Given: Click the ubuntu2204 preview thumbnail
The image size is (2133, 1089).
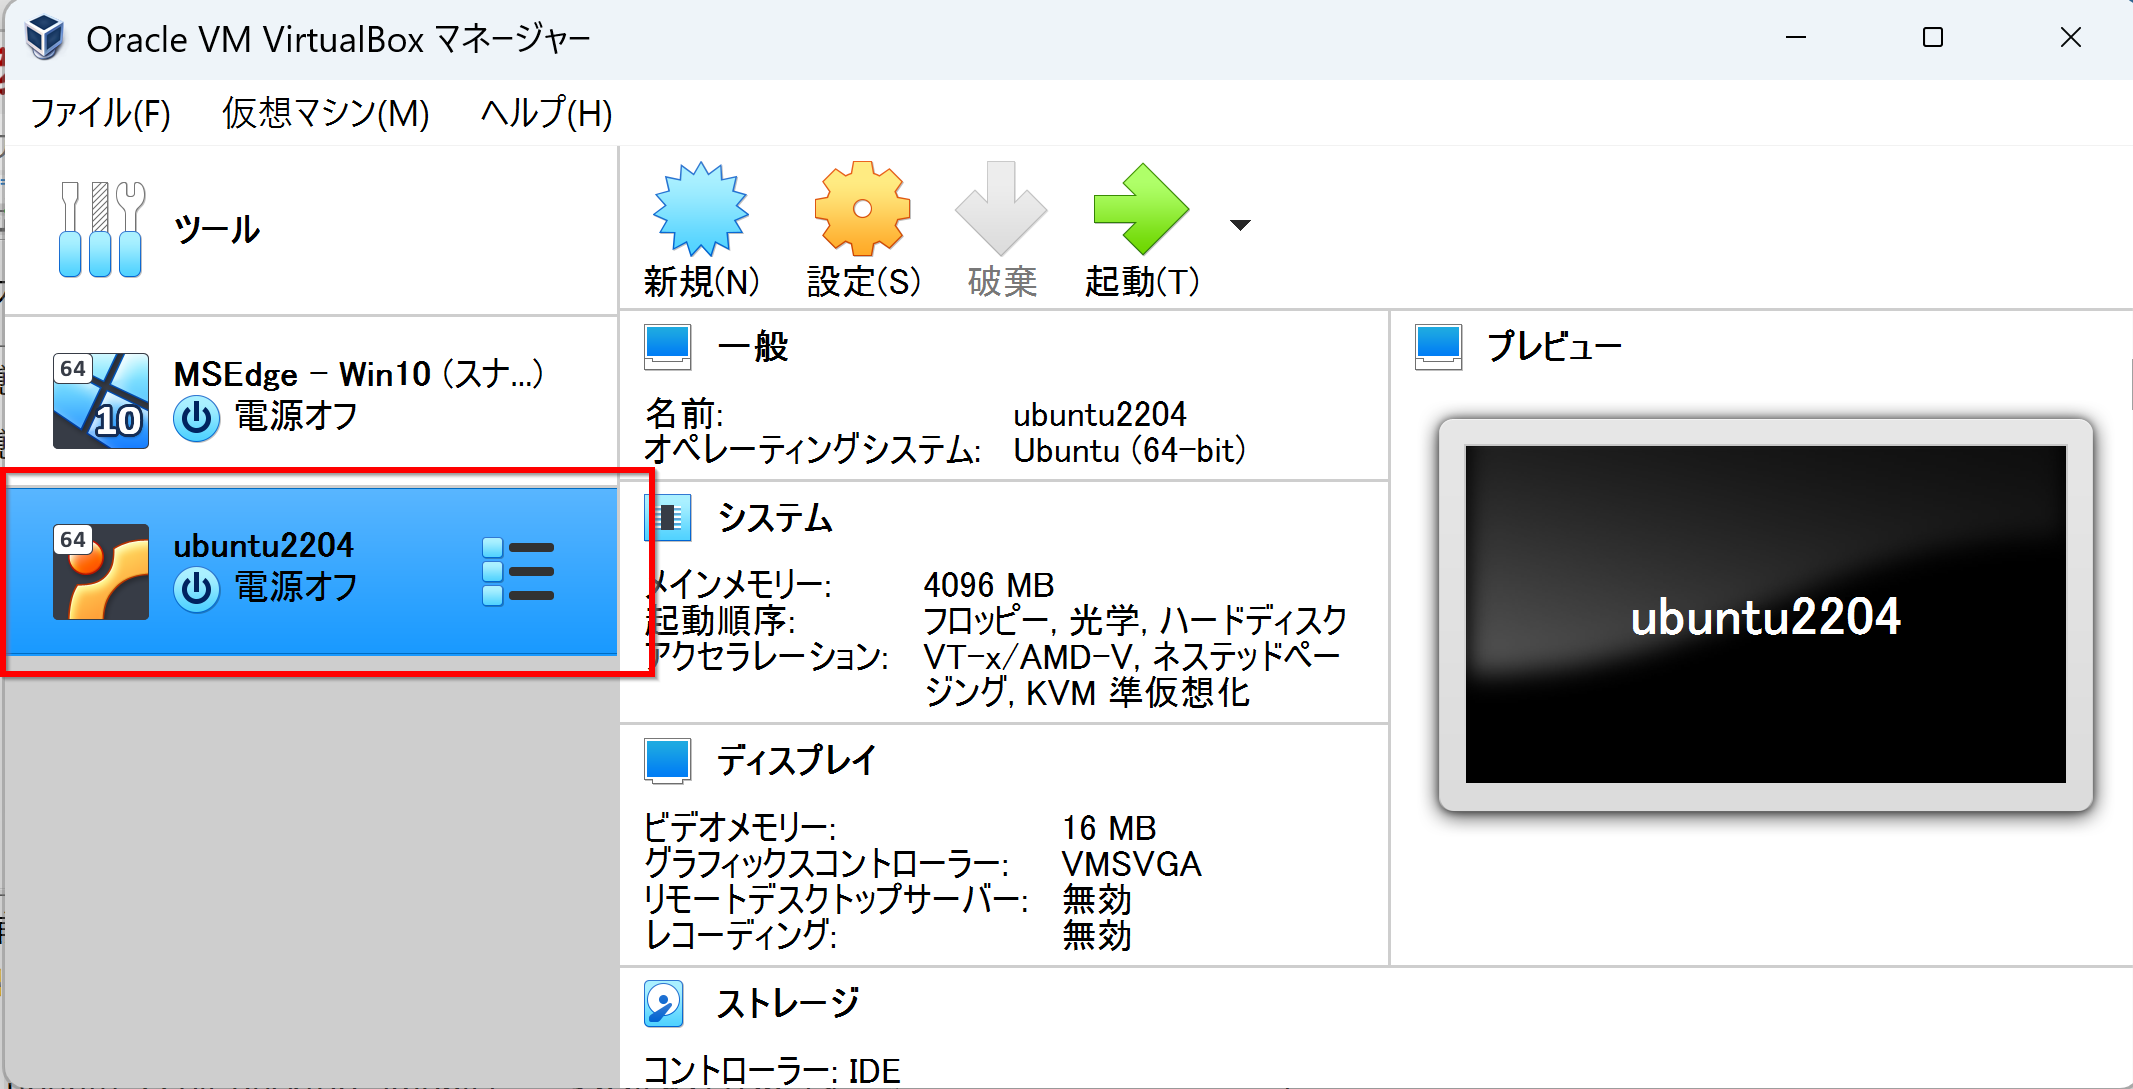Looking at the screenshot, I should 1766,614.
